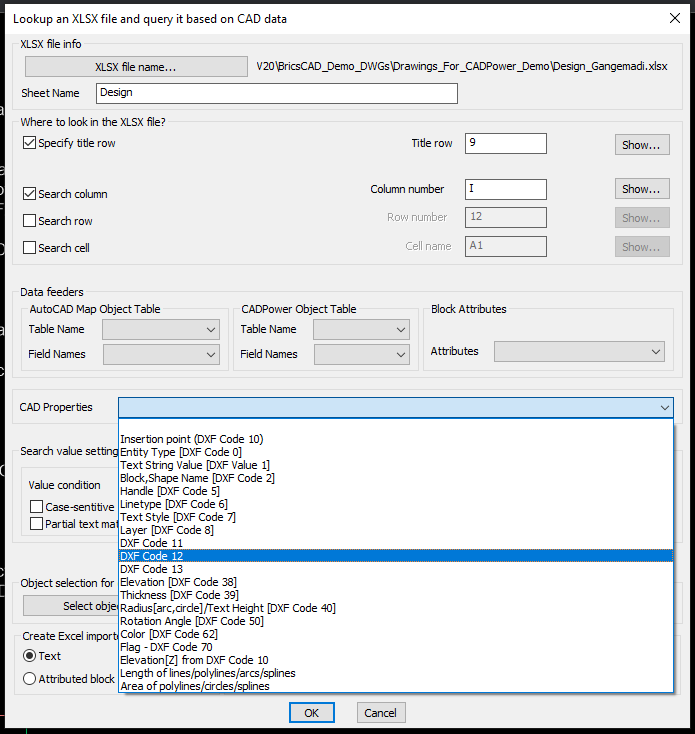Open AutoCAD Map Table Name dropdown
The image size is (695, 734).
pos(160,329)
